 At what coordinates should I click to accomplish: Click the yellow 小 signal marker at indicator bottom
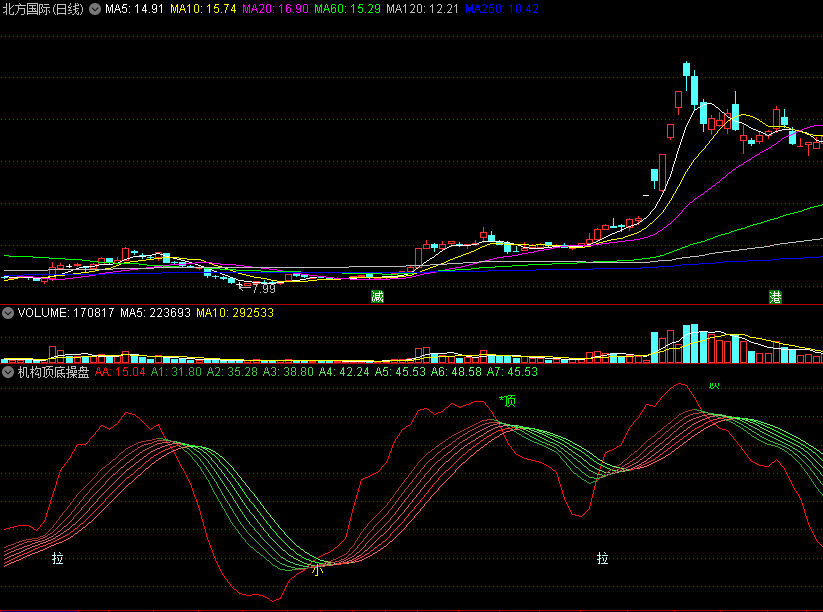317,569
